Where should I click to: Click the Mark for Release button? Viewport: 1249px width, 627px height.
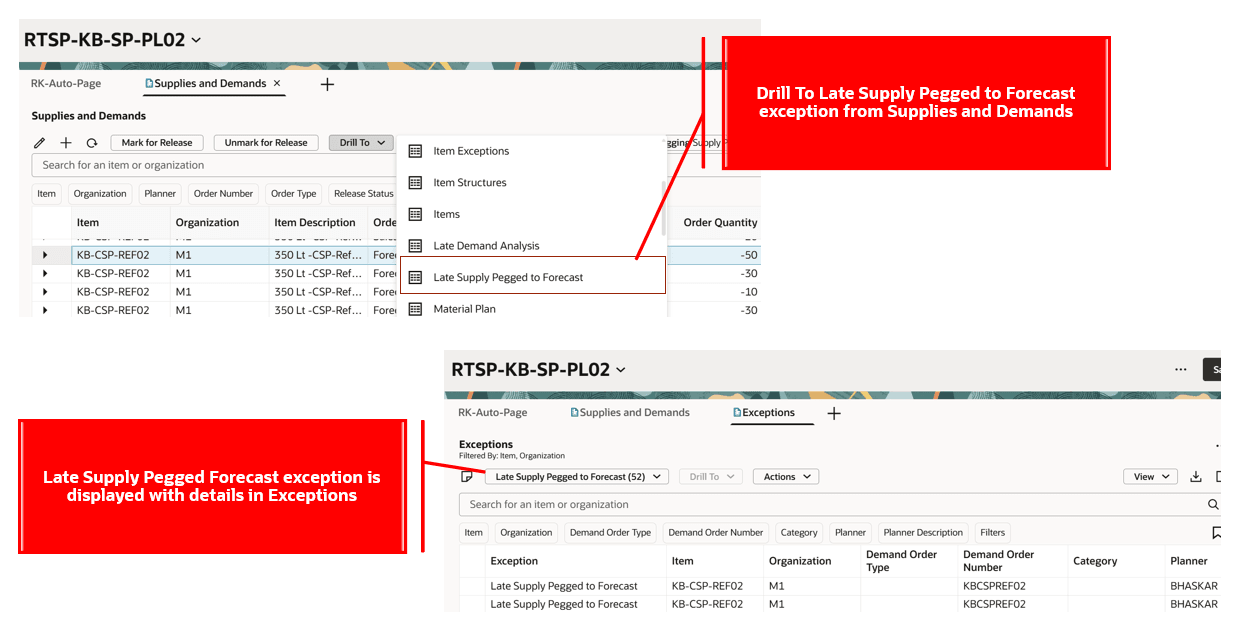click(x=157, y=143)
